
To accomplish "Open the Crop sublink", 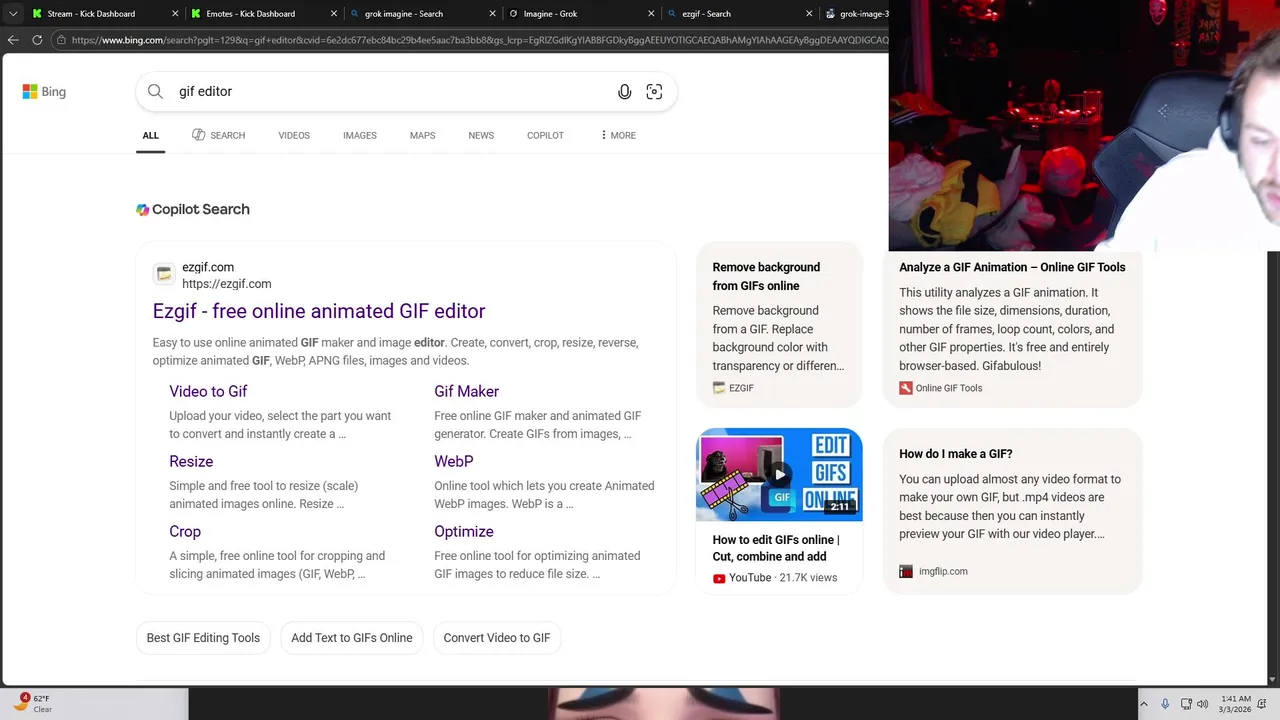I will [x=185, y=531].
